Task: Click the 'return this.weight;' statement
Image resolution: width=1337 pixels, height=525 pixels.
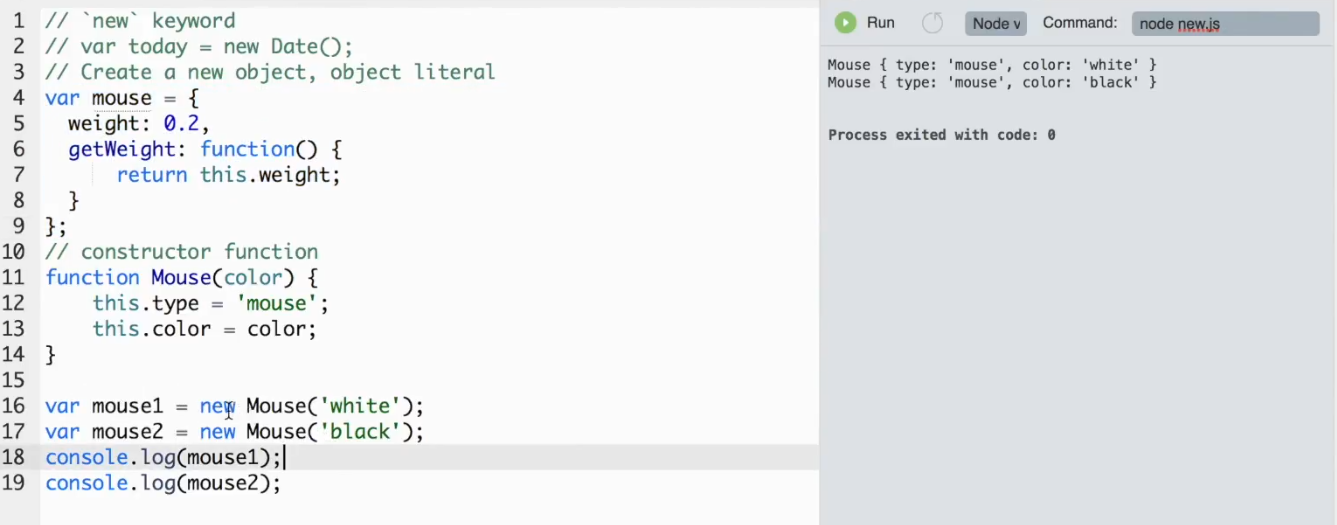Action: (x=229, y=175)
